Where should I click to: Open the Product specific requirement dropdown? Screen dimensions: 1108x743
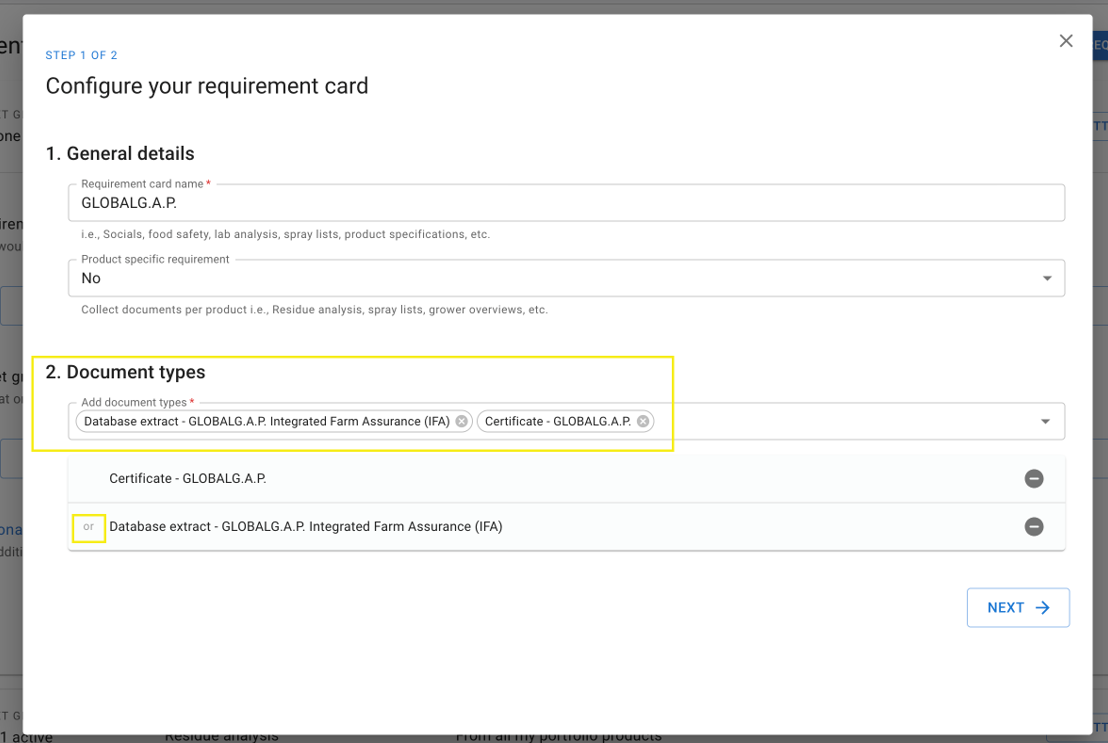[x=566, y=278]
